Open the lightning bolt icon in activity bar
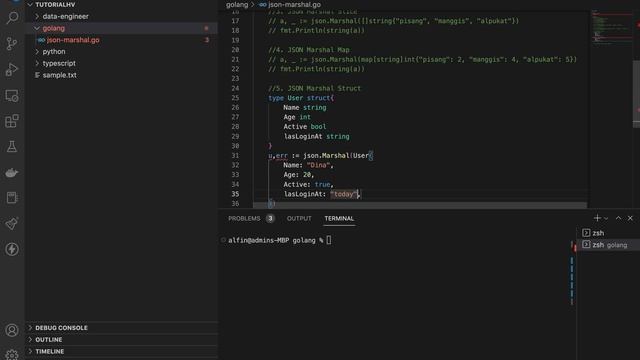Viewport: 640px width, 360px height. tap(12, 249)
